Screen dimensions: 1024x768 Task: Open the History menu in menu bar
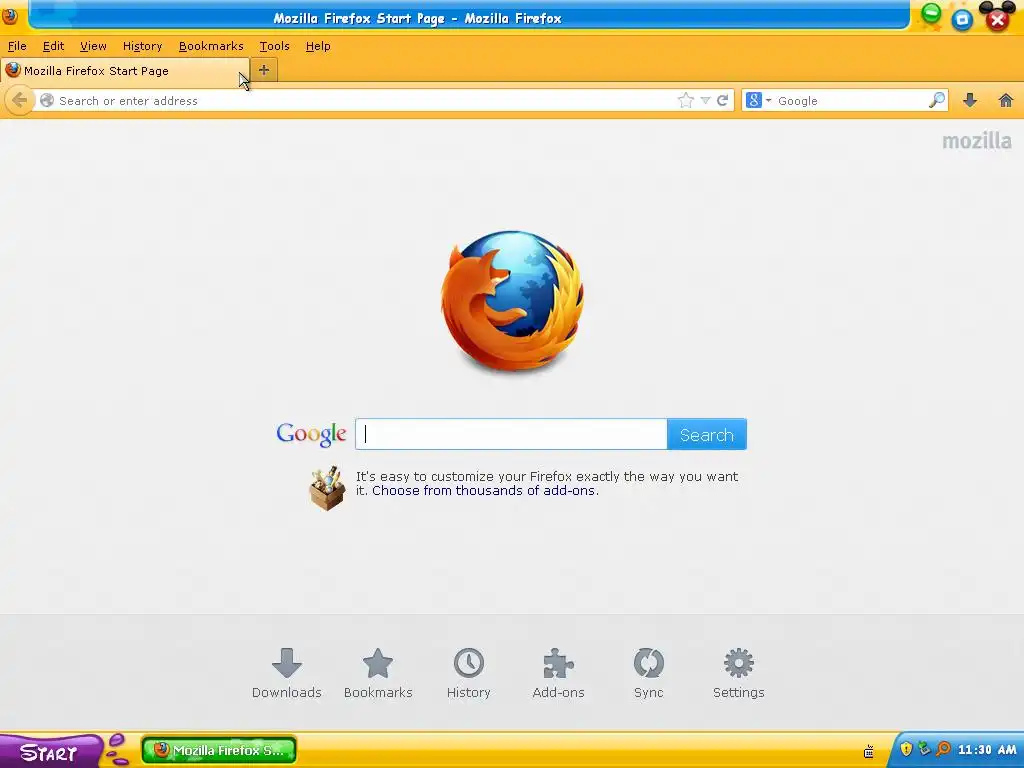(142, 46)
